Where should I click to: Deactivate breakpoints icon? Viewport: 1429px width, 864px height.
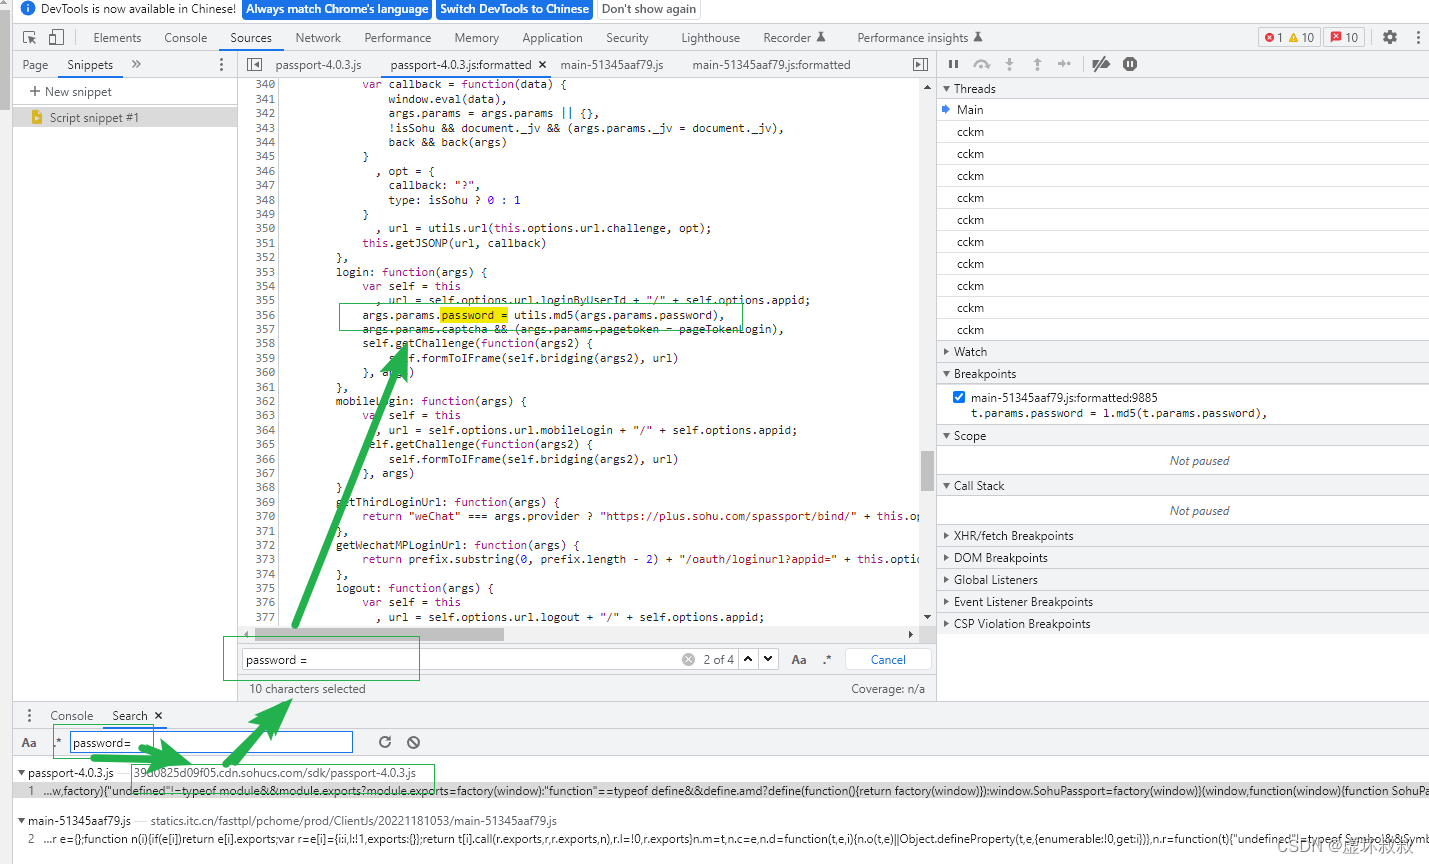pos(1101,64)
